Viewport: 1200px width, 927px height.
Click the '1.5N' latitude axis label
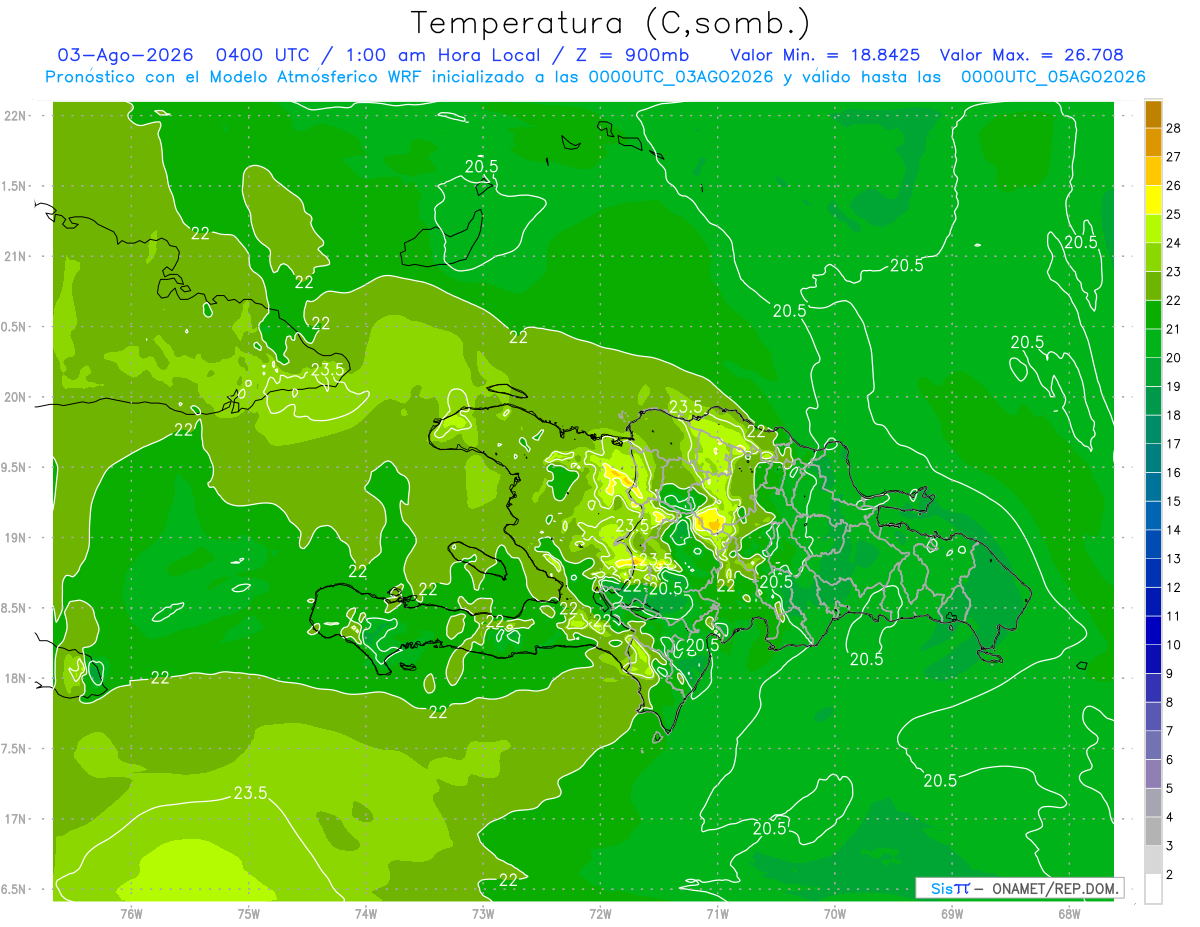click(15, 186)
